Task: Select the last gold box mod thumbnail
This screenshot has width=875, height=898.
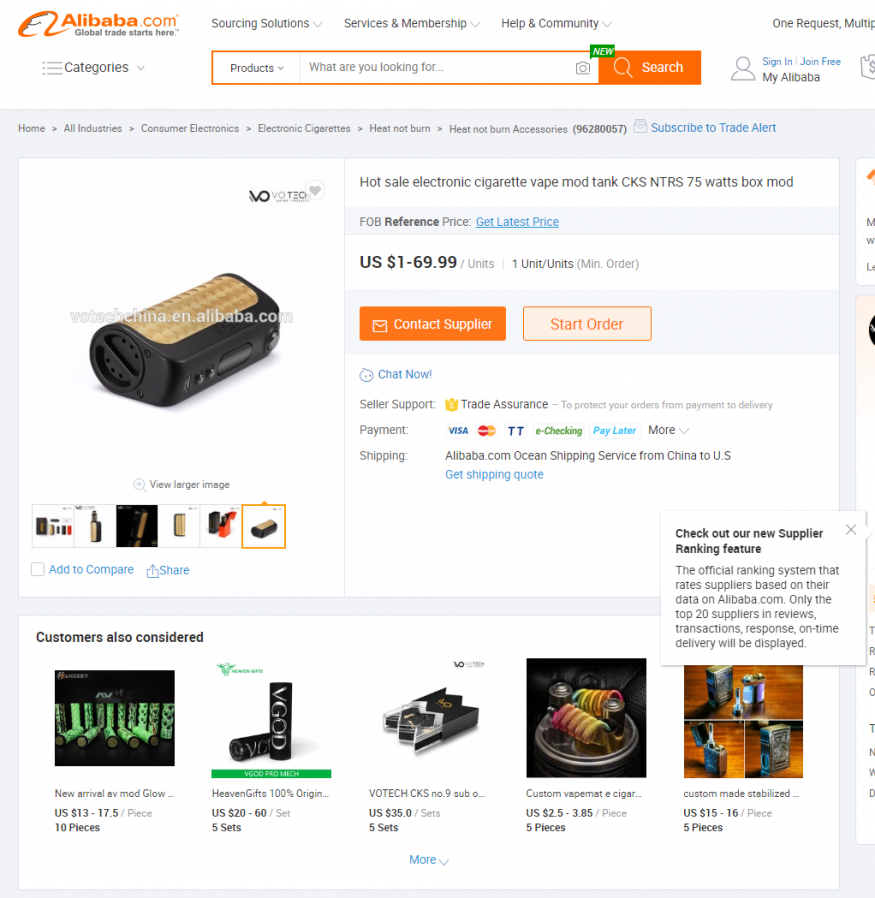Action: coord(263,527)
